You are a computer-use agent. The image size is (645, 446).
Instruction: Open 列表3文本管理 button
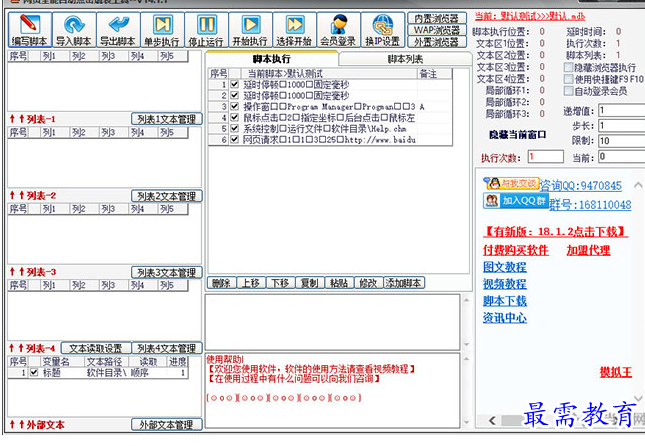tap(167, 272)
